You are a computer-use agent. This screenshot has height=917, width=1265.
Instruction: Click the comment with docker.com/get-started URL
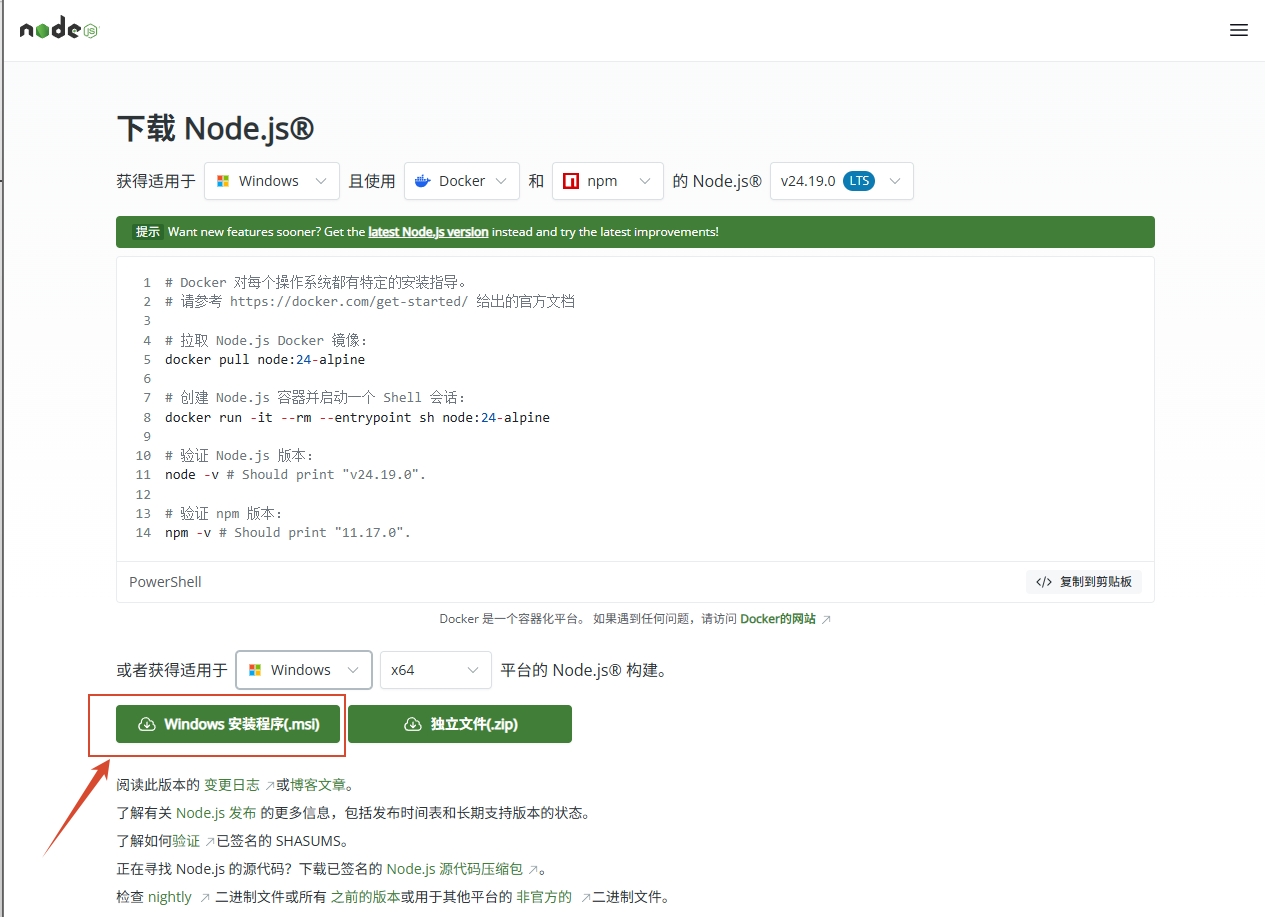370,301
